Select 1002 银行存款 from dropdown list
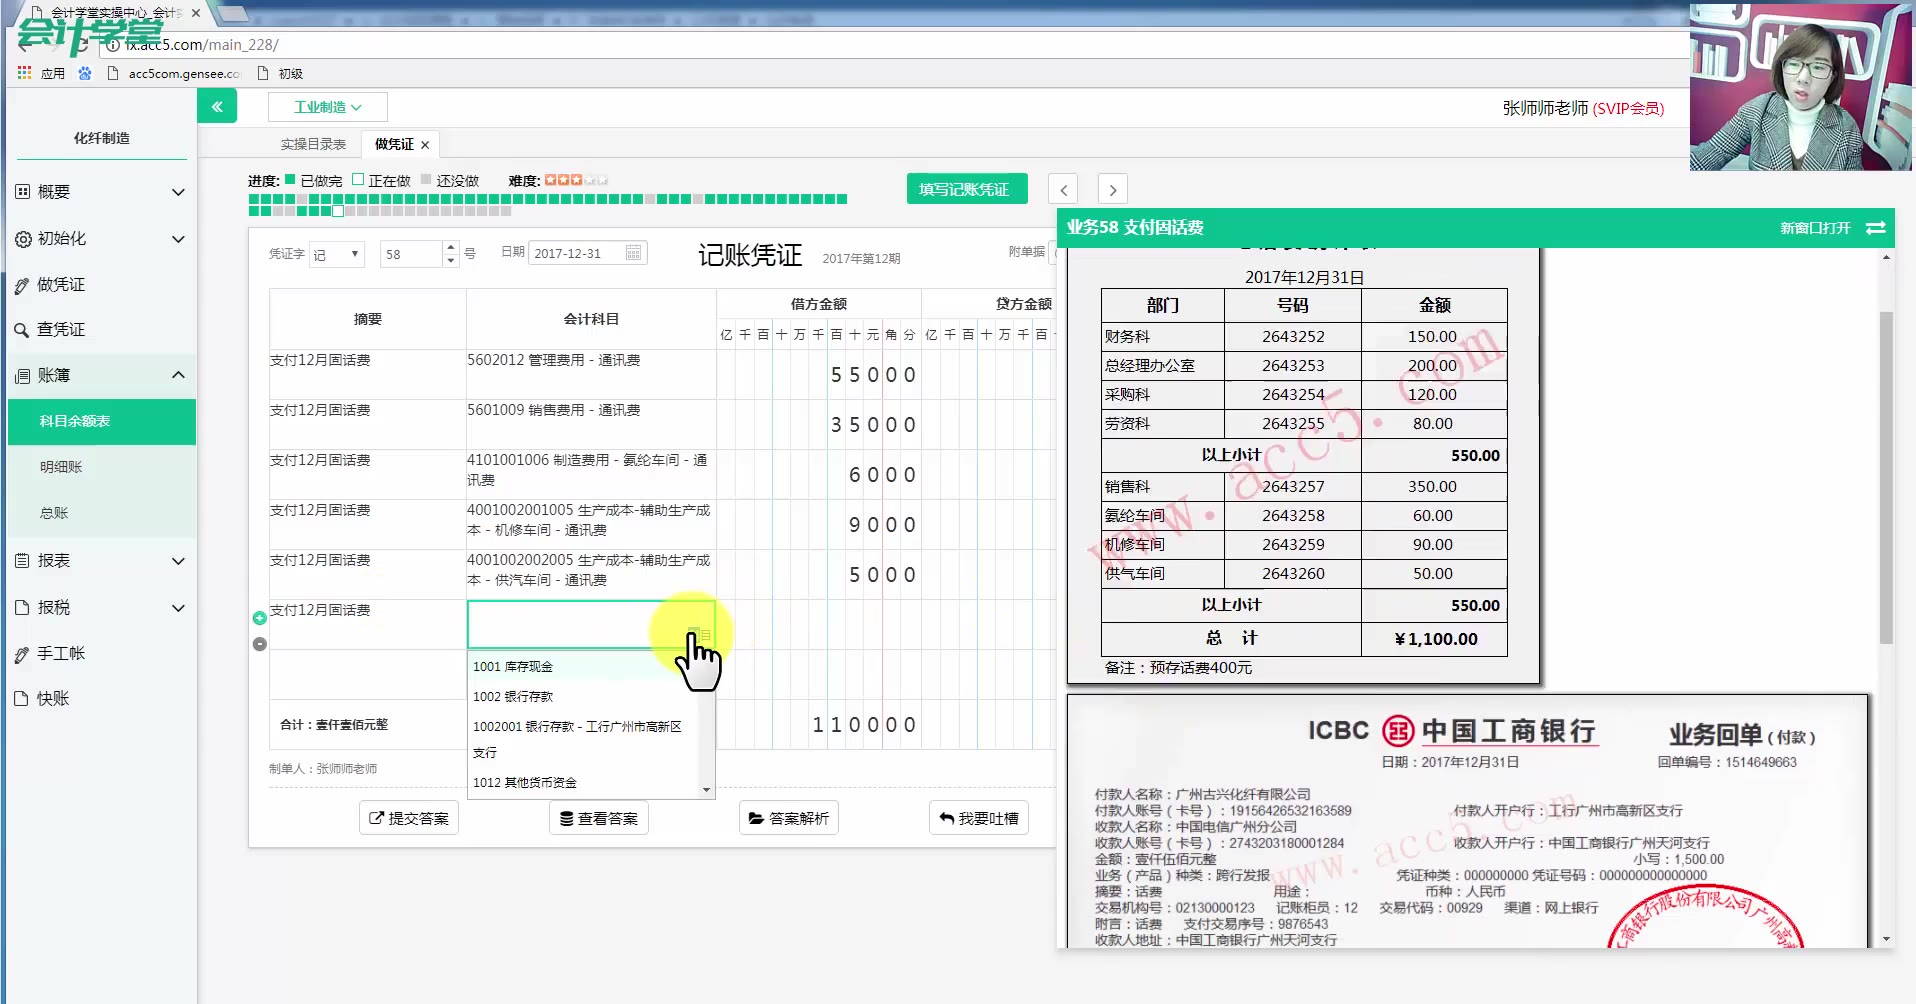This screenshot has width=1916, height=1004. 585,696
